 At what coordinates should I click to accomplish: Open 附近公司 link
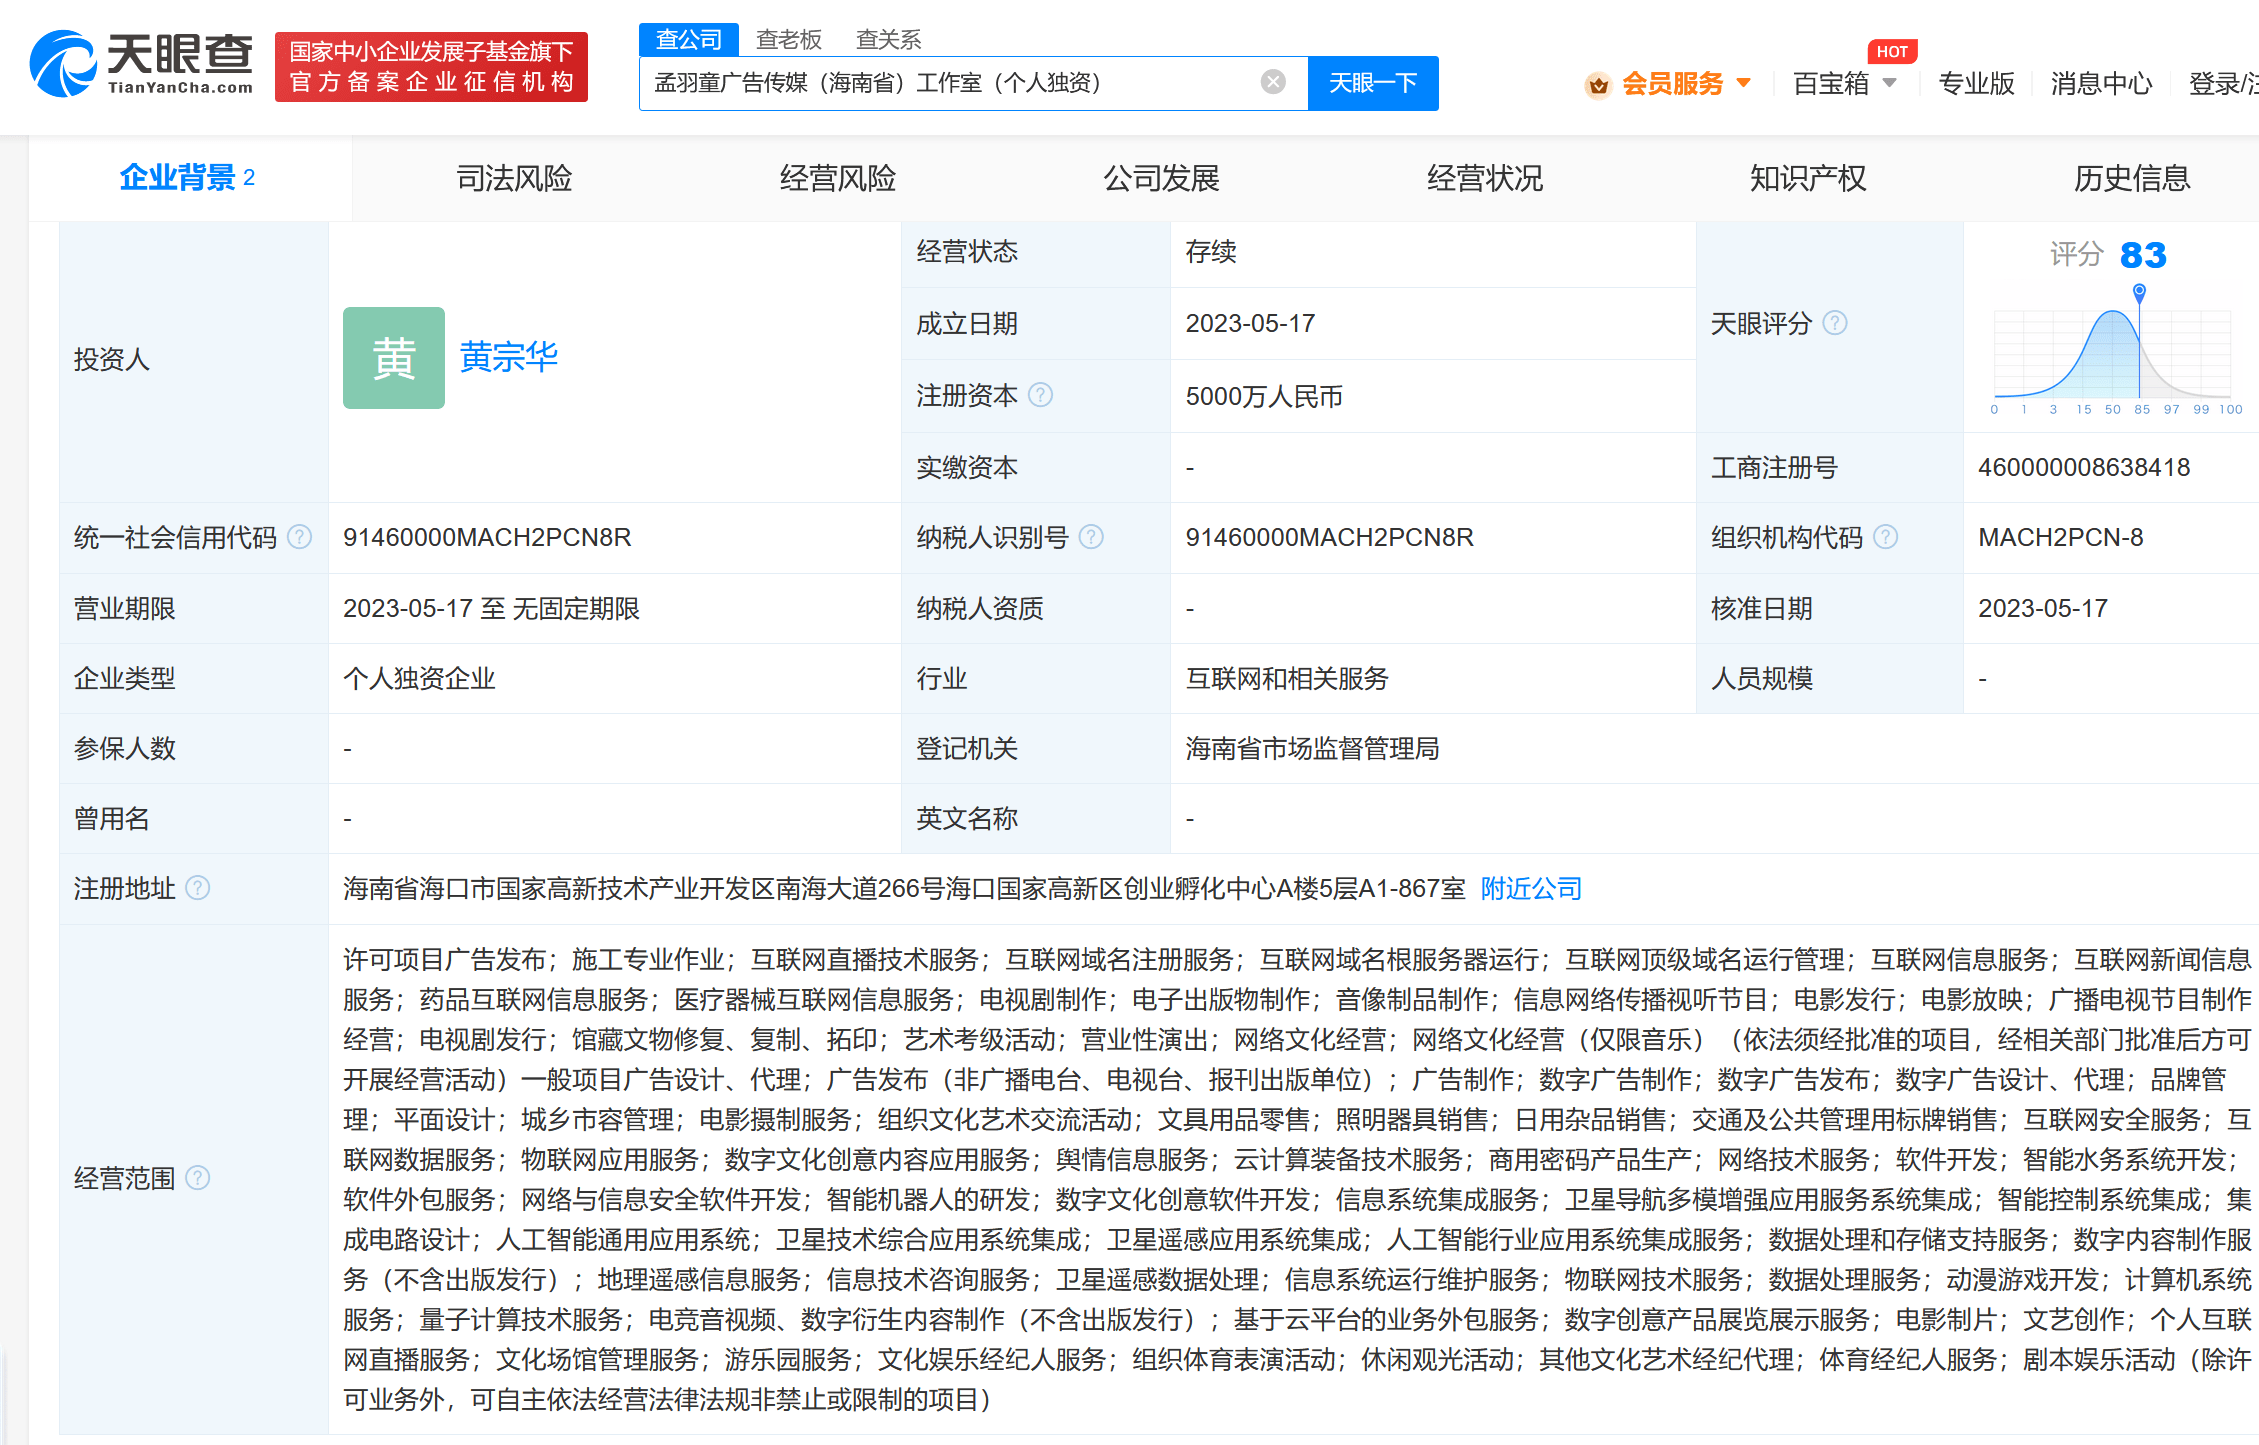tap(1530, 888)
